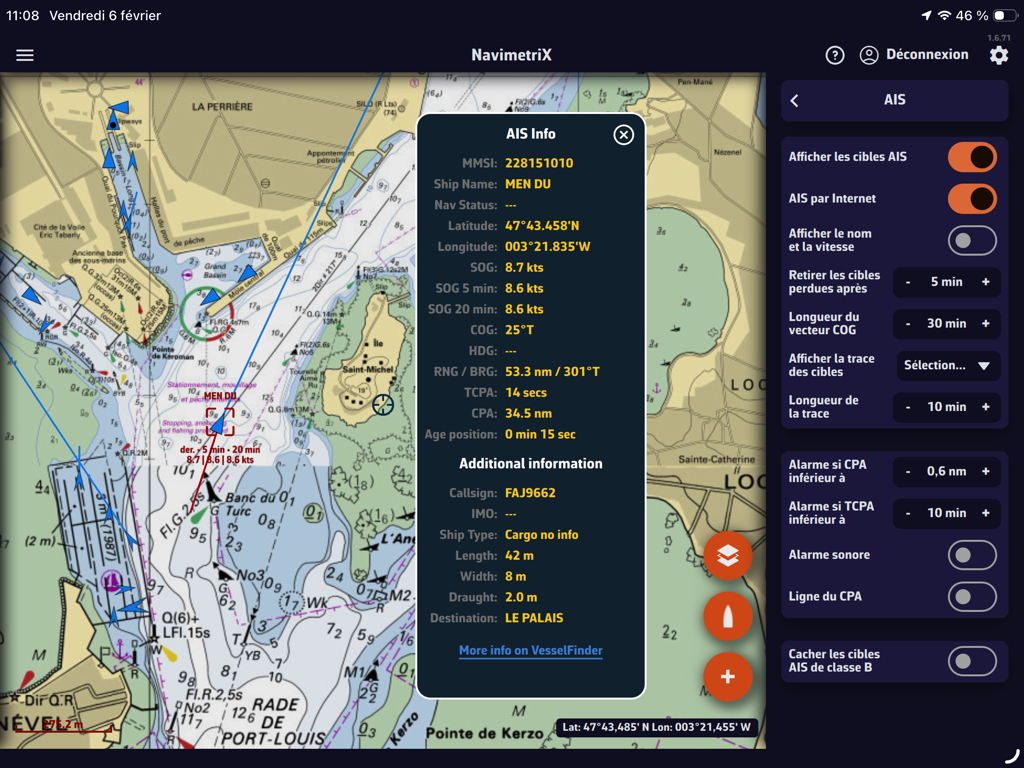This screenshot has height=768, width=1024.
Task: Click the Déconnexion button
Action: click(x=914, y=55)
